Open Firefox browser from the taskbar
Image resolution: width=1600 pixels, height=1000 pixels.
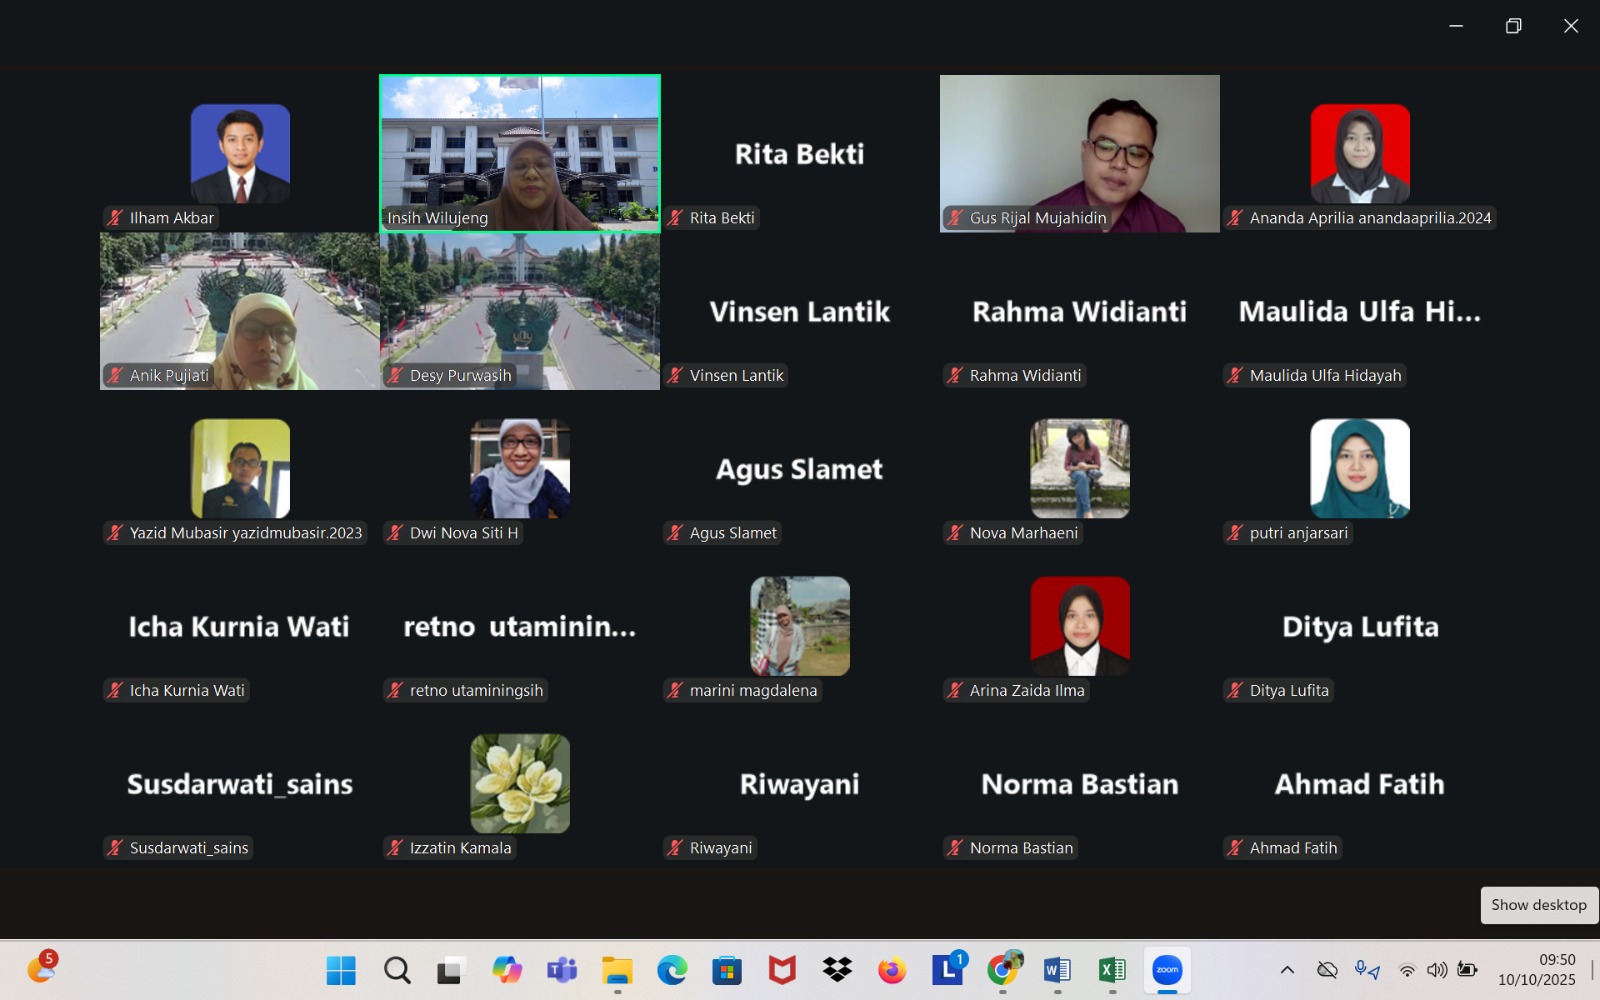892,970
